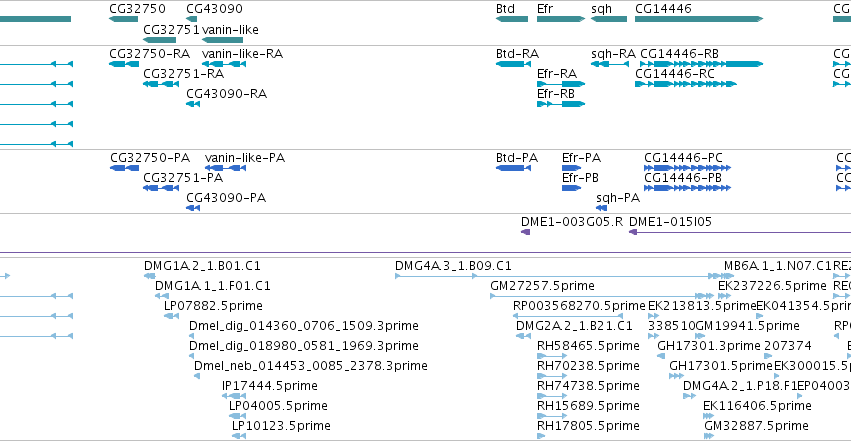Select EST EK237226.5prime
Viewport: 851px width, 441px height.
point(725,296)
